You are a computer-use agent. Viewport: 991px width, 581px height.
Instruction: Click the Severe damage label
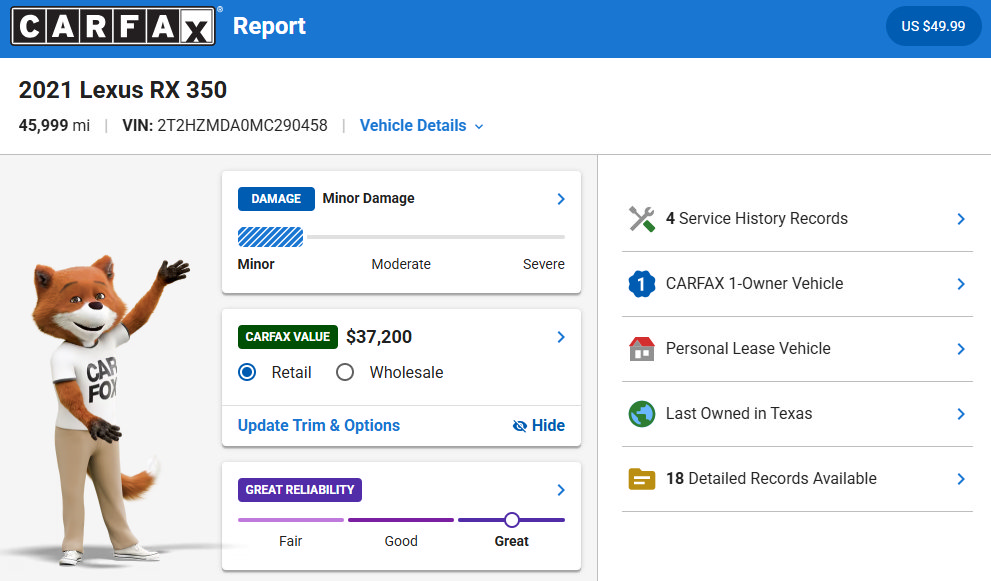pos(544,264)
